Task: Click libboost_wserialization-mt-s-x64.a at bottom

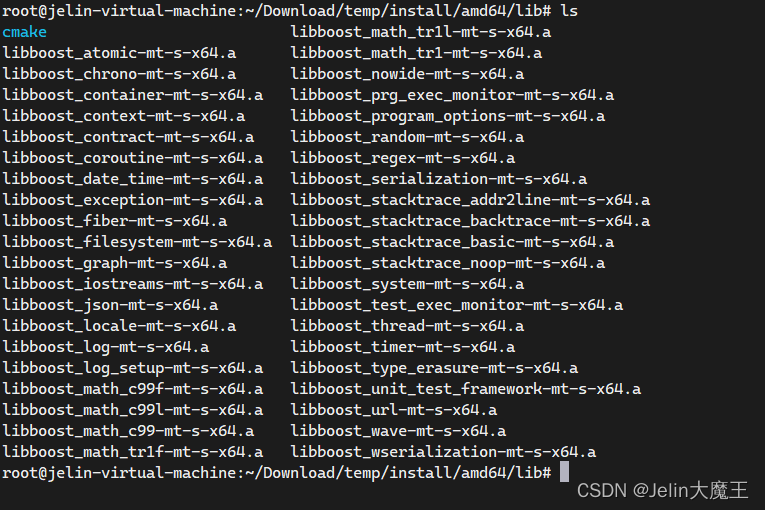Action: point(443,452)
